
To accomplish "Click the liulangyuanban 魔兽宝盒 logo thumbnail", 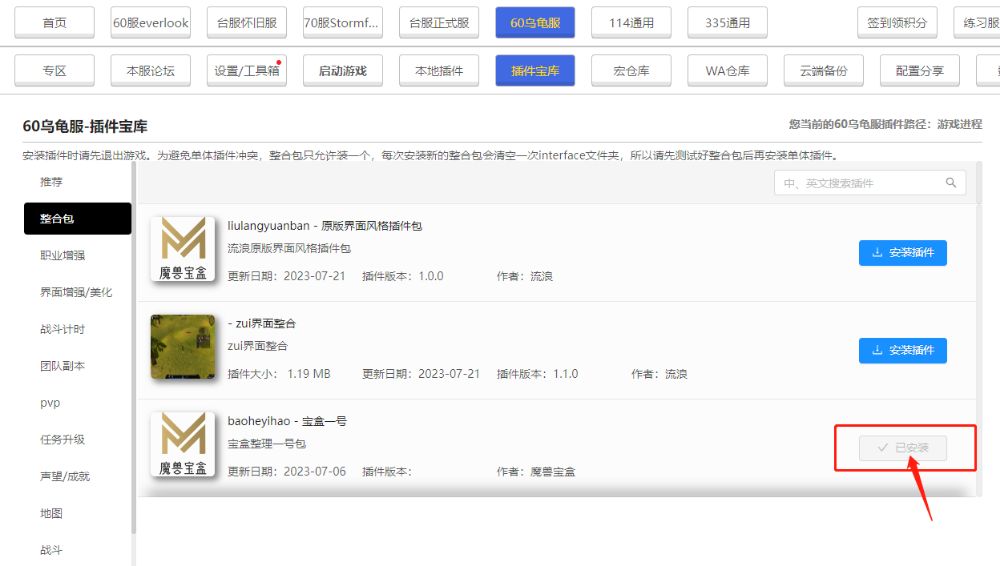I will (183, 249).
